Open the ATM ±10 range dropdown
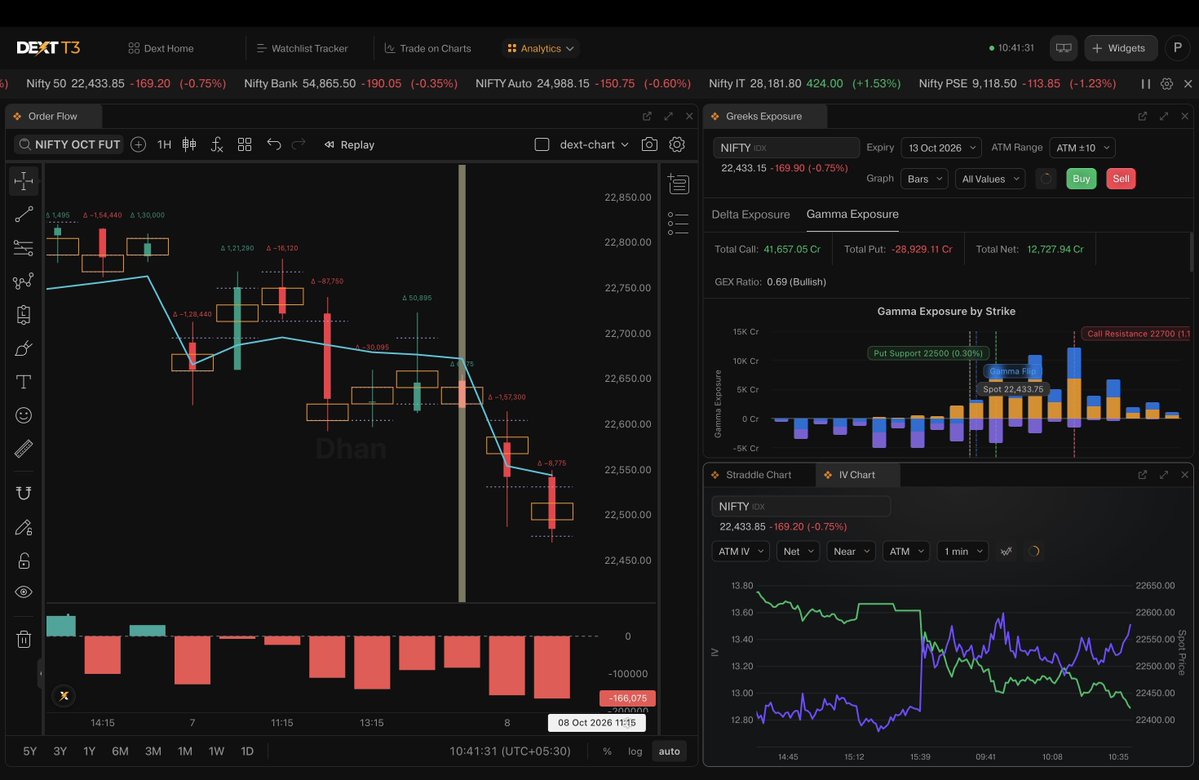1199x780 pixels. [x=1082, y=148]
